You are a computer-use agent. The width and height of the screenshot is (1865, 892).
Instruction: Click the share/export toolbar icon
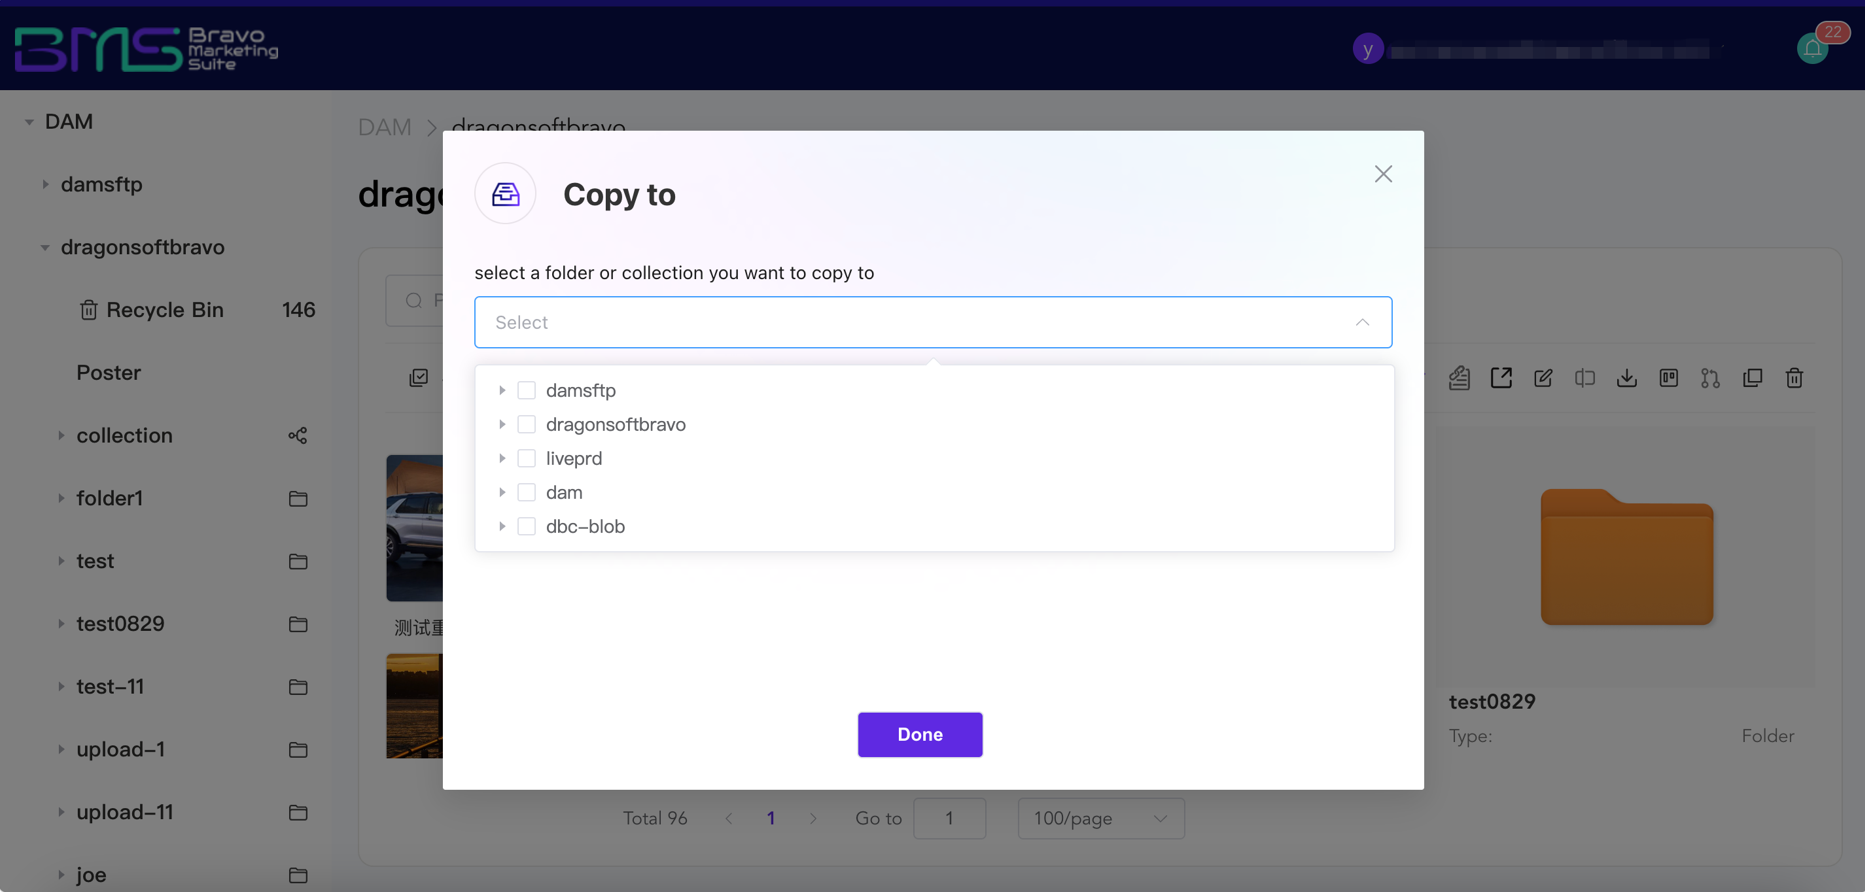(1501, 378)
